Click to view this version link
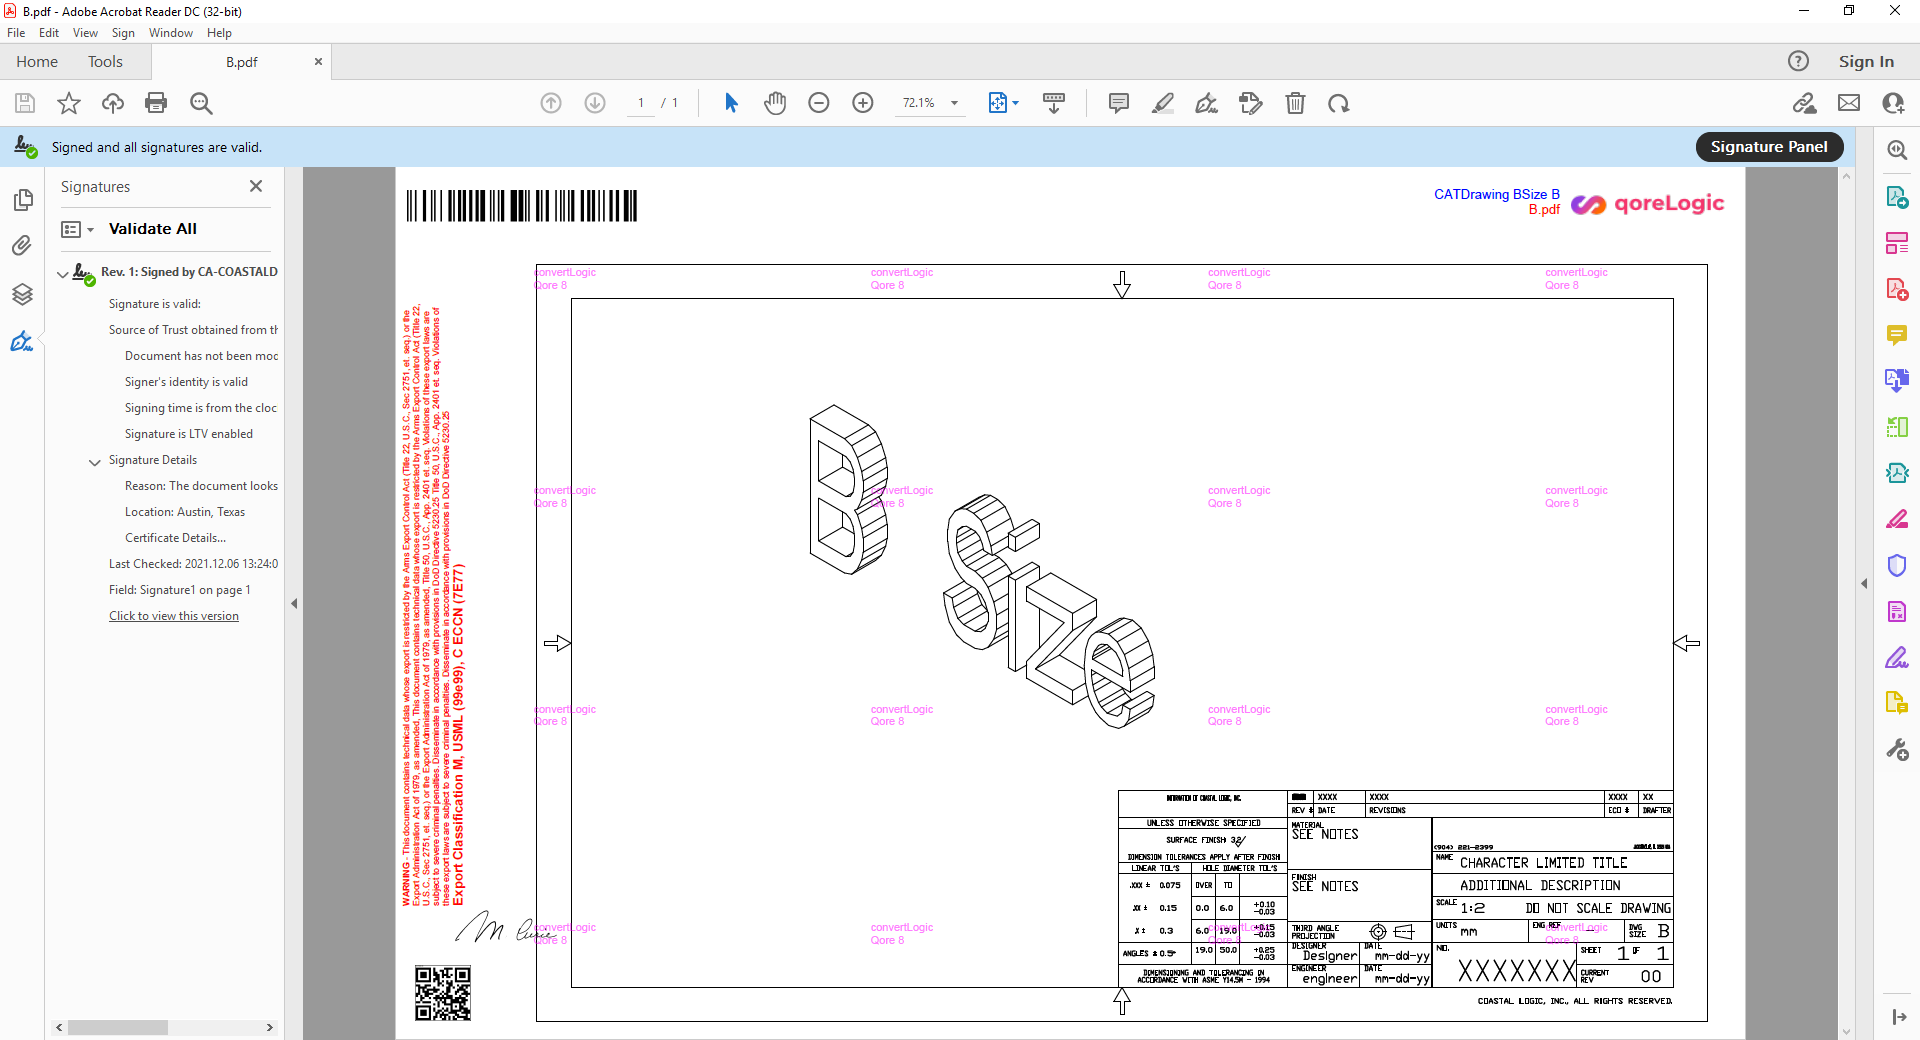The width and height of the screenshot is (1920, 1040). [174, 616]
